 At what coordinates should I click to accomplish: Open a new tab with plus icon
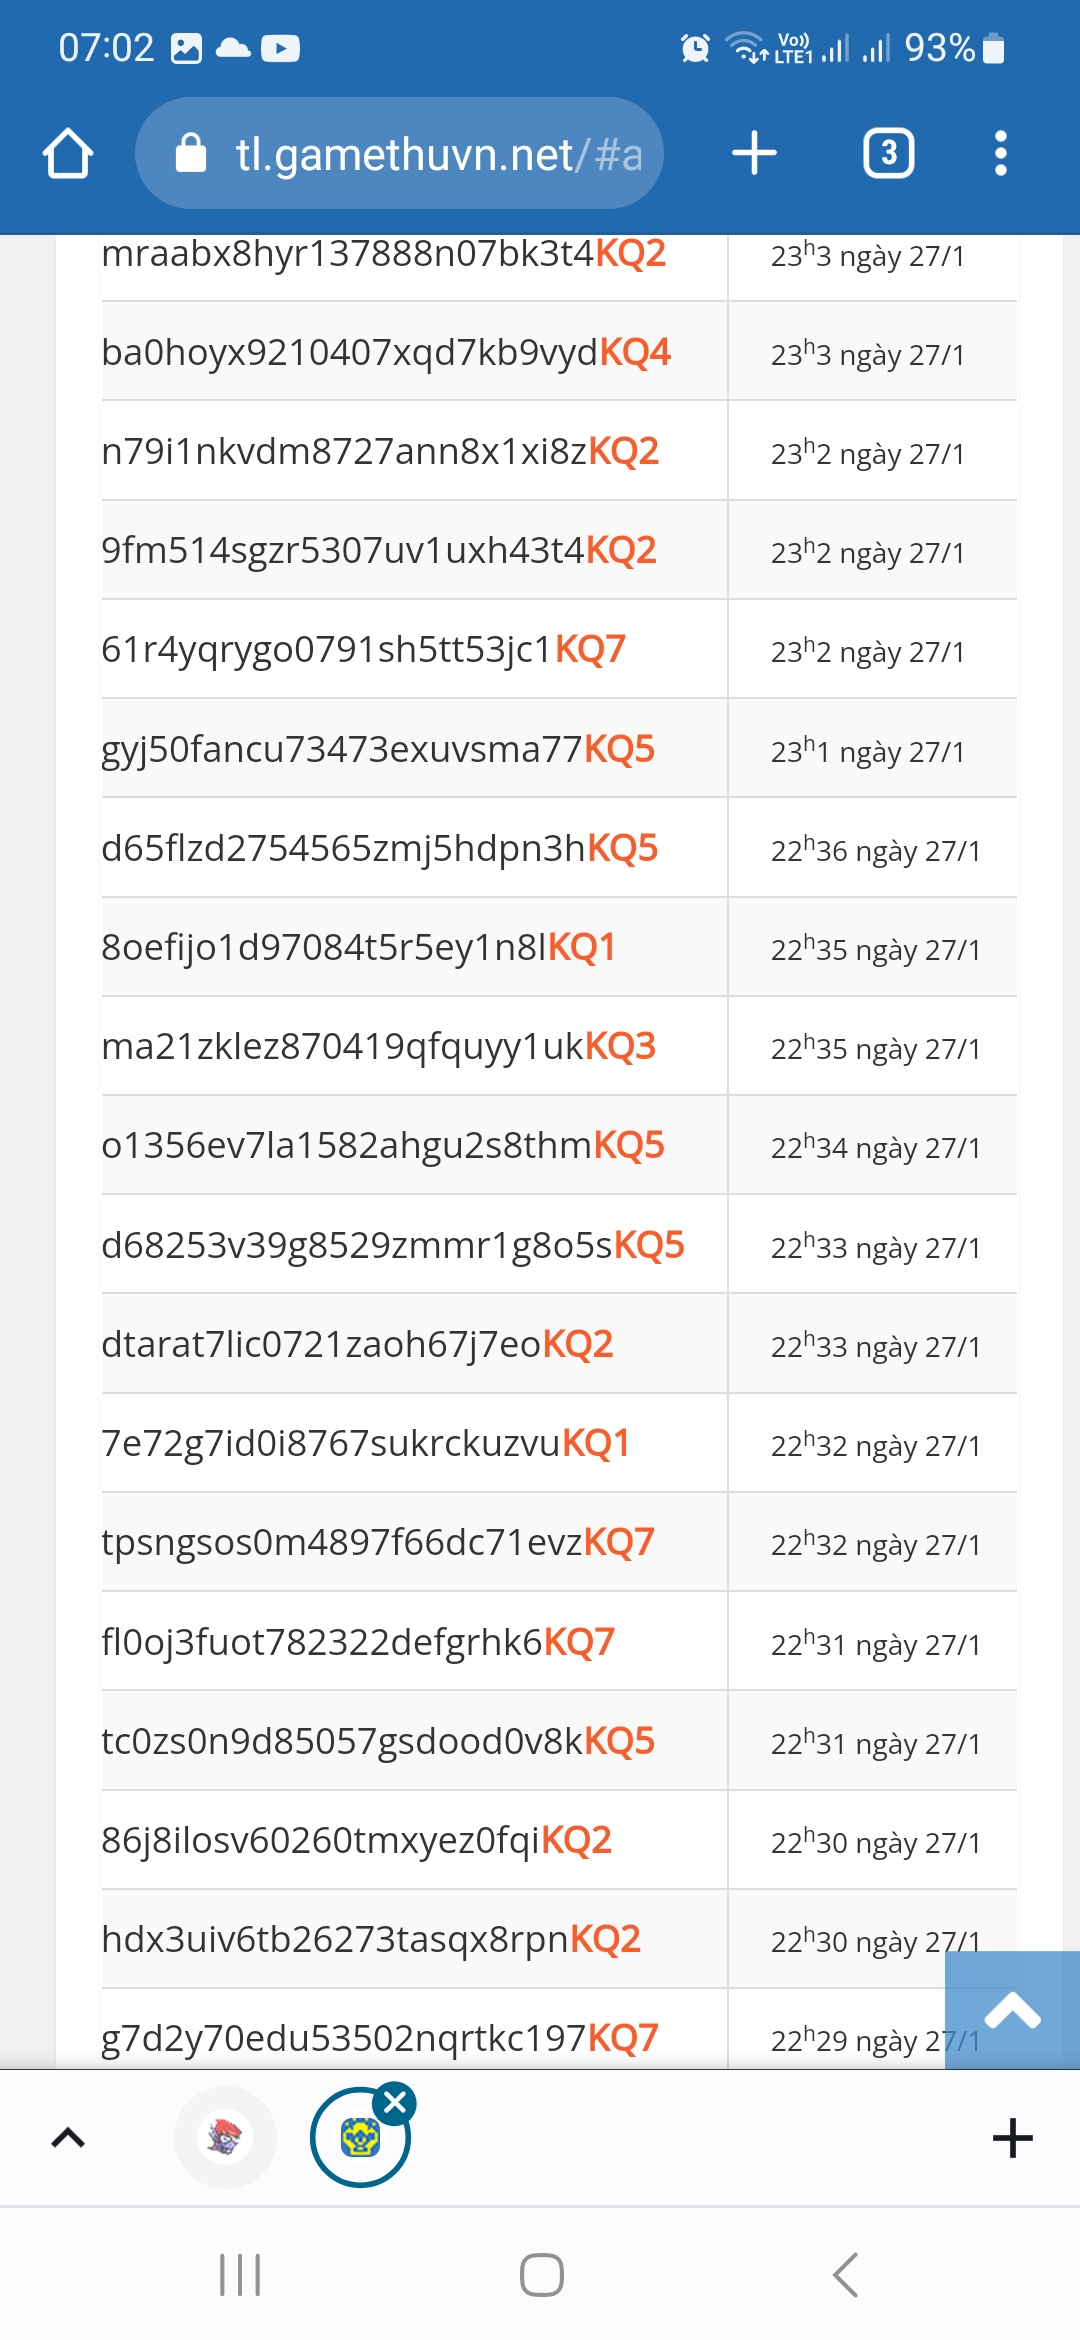point(754,154)
